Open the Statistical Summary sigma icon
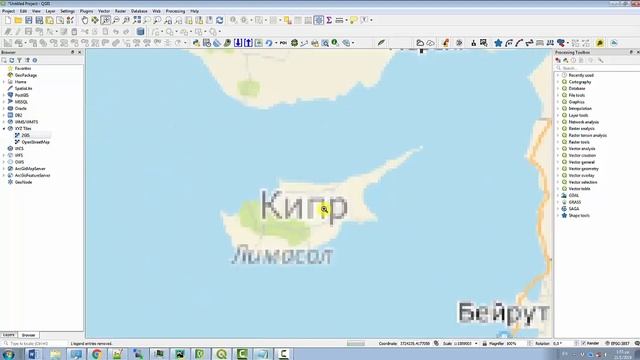The width and height of the screenshot is (640, 360). (329, 20)
